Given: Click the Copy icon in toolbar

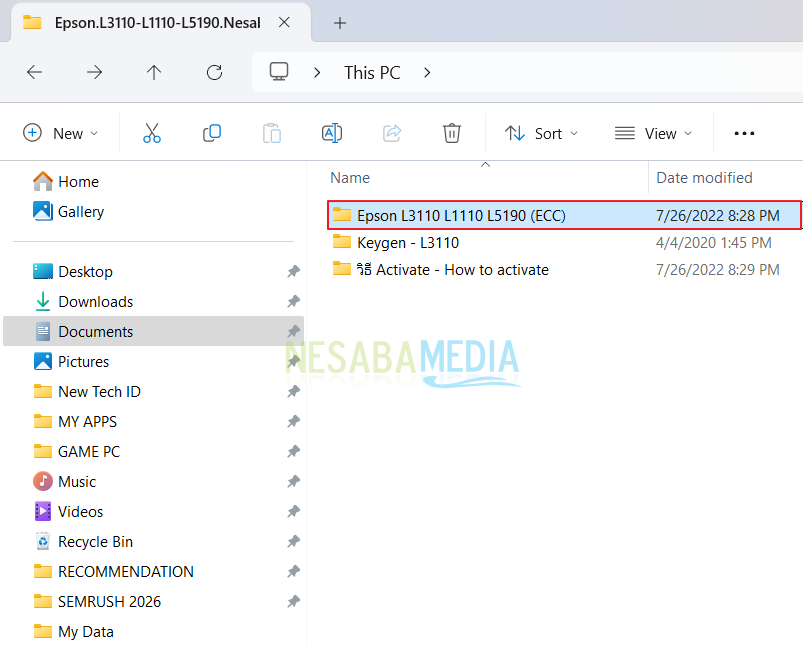Looking at the screenshot, I should tap(212, 133).
